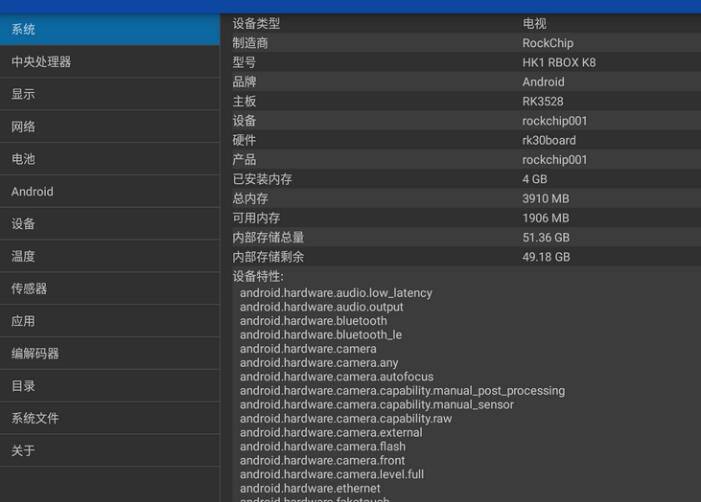Click the 4 GB installed memory value
Viewport: 701px width, 502px height.
point(535,179)
